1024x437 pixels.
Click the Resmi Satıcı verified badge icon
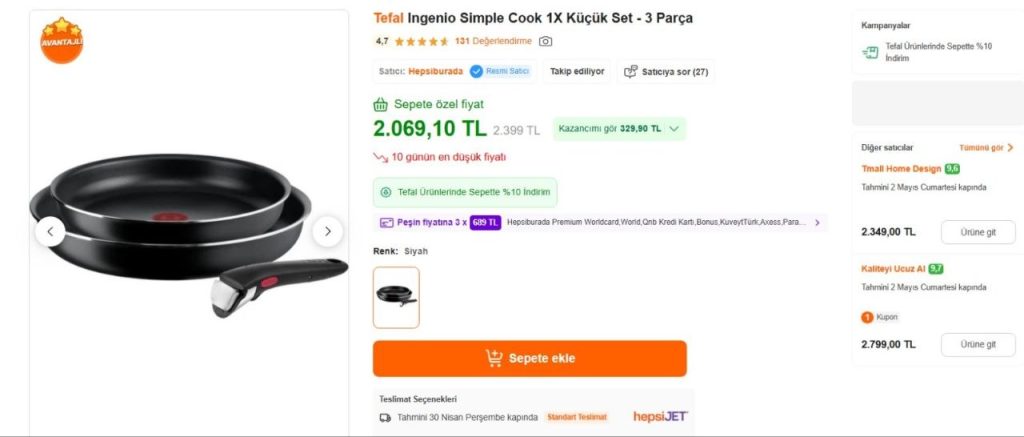(476, 71)
